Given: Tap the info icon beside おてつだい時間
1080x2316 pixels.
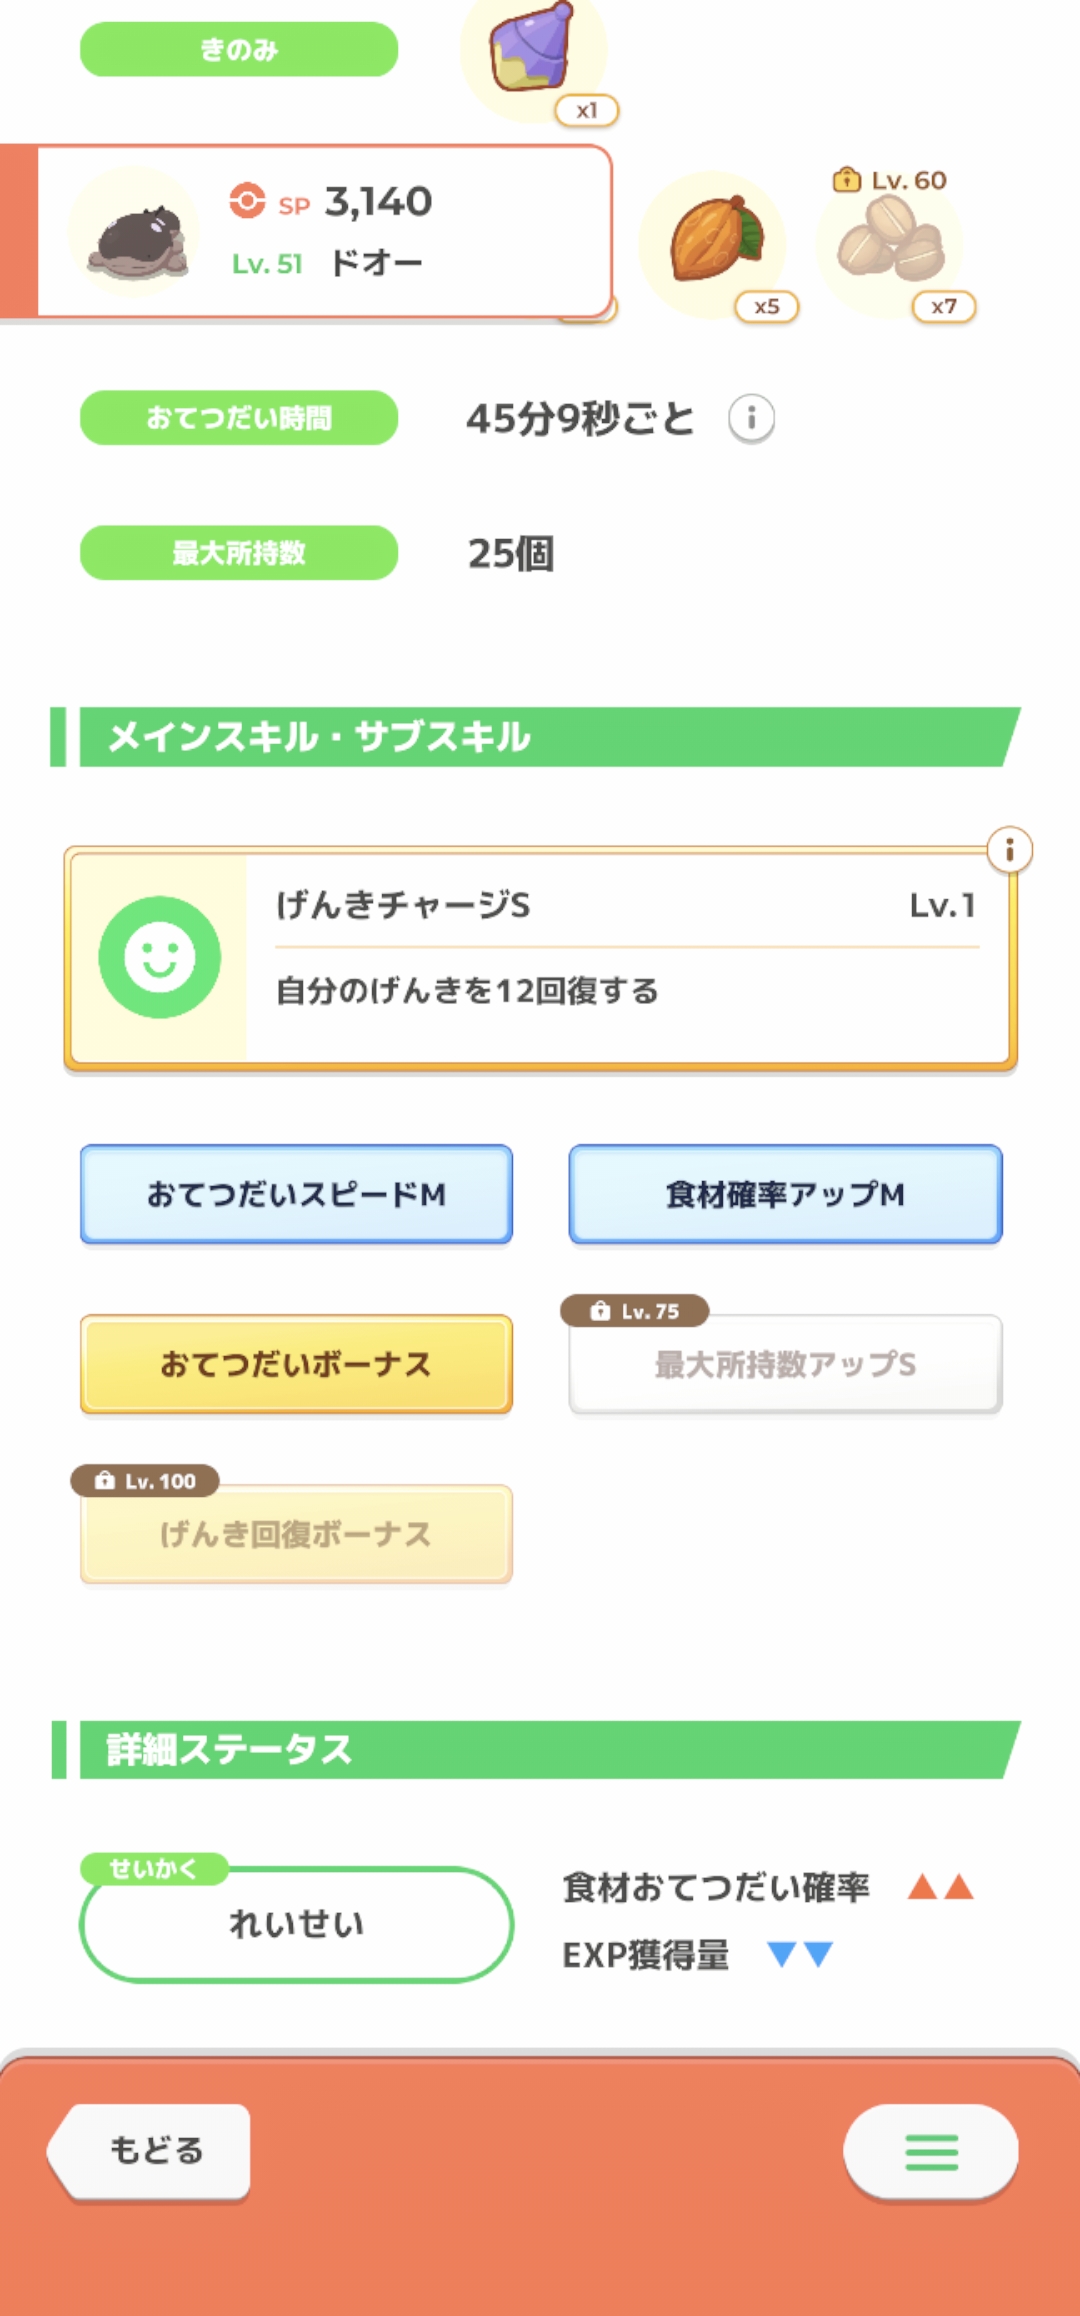Looking at the screenshot, I should tap(751, 418).
